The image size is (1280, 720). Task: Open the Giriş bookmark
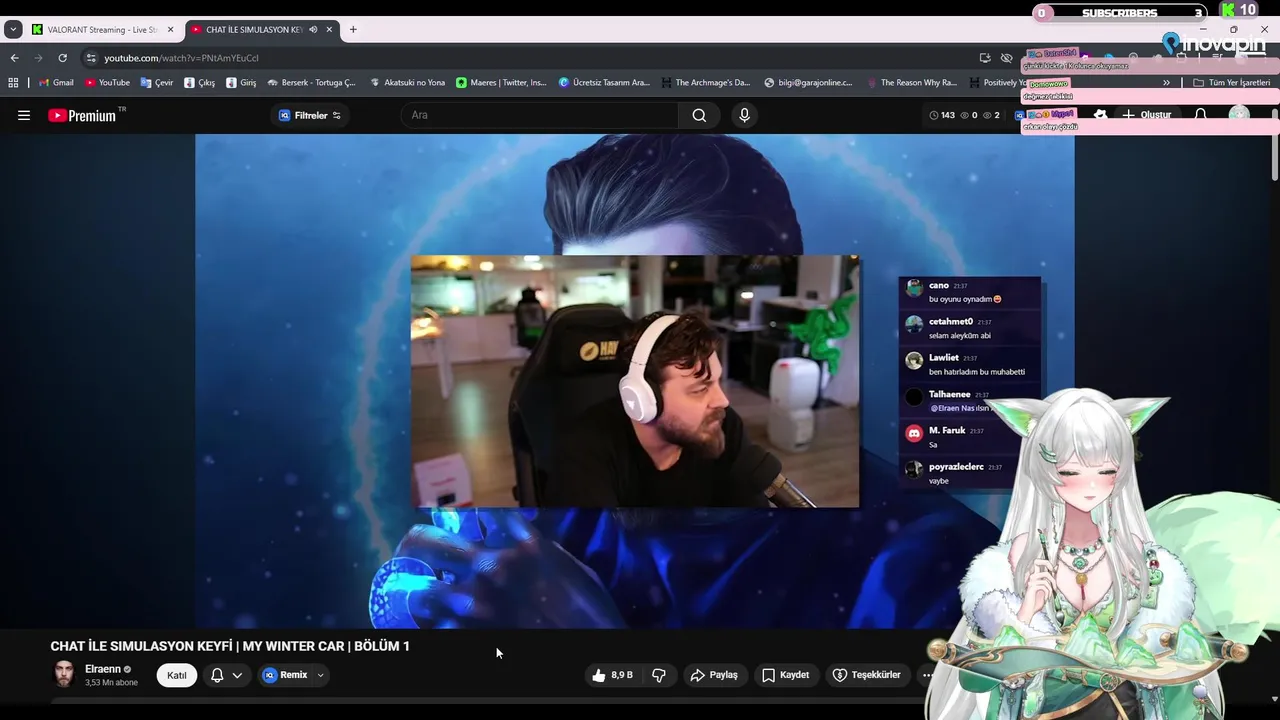[x=241, y=83]
